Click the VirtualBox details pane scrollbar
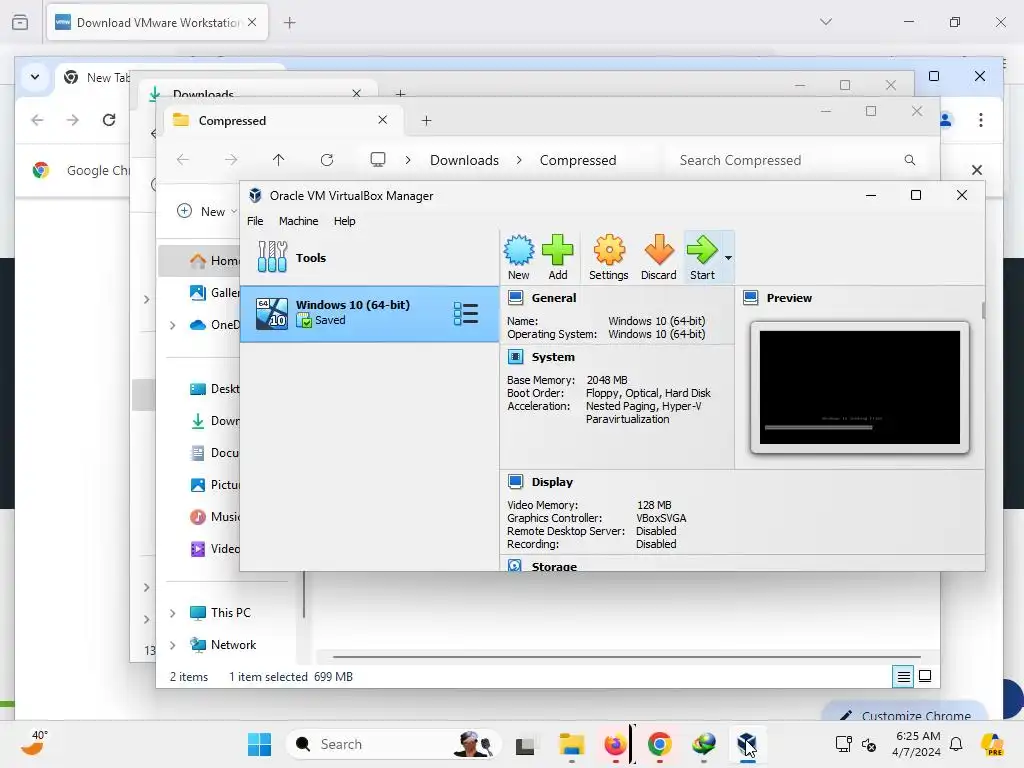This screenshot has width=1024, height=768. [983, 310]
